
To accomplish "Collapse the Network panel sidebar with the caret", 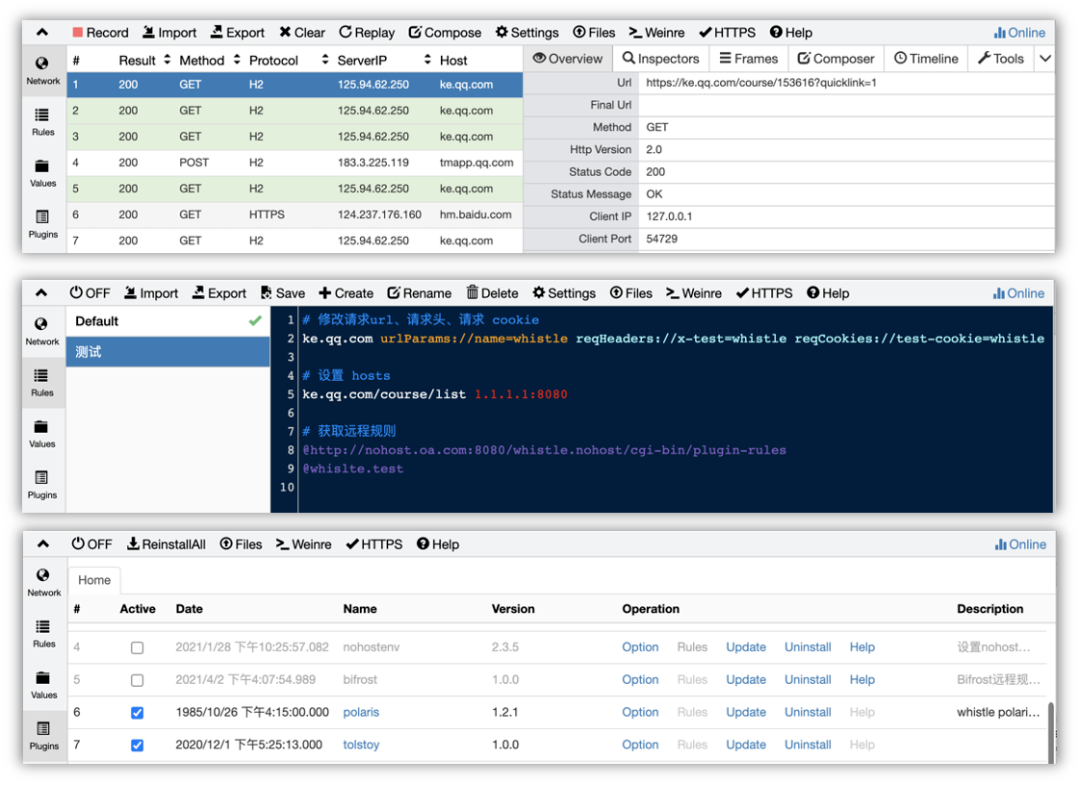I will (x=42, y=32).
